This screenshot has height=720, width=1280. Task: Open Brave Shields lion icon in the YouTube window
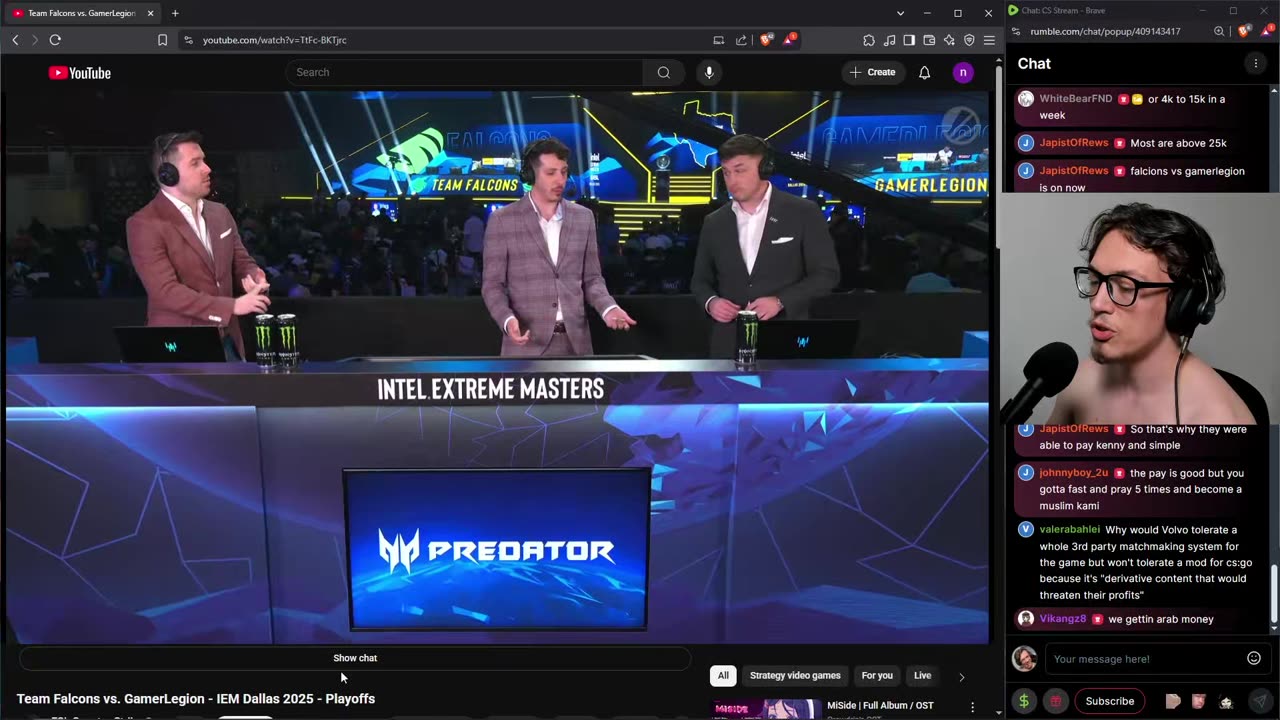[766, 40]
